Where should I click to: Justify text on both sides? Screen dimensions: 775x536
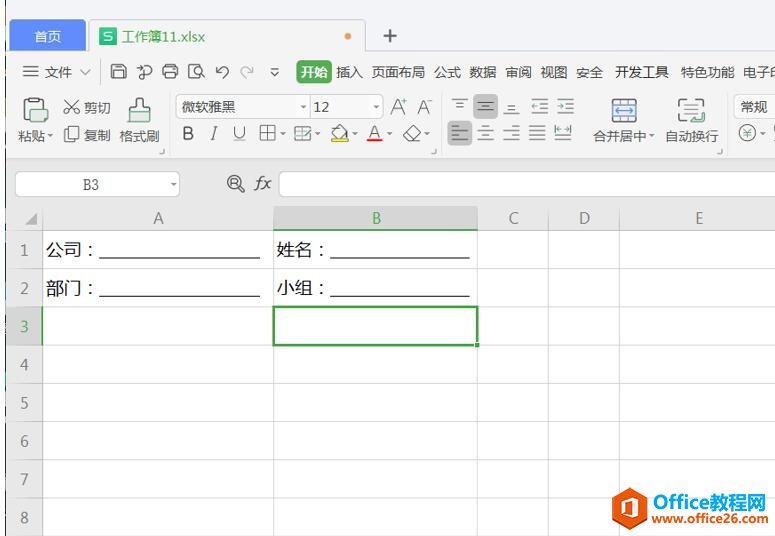point(537,133)
